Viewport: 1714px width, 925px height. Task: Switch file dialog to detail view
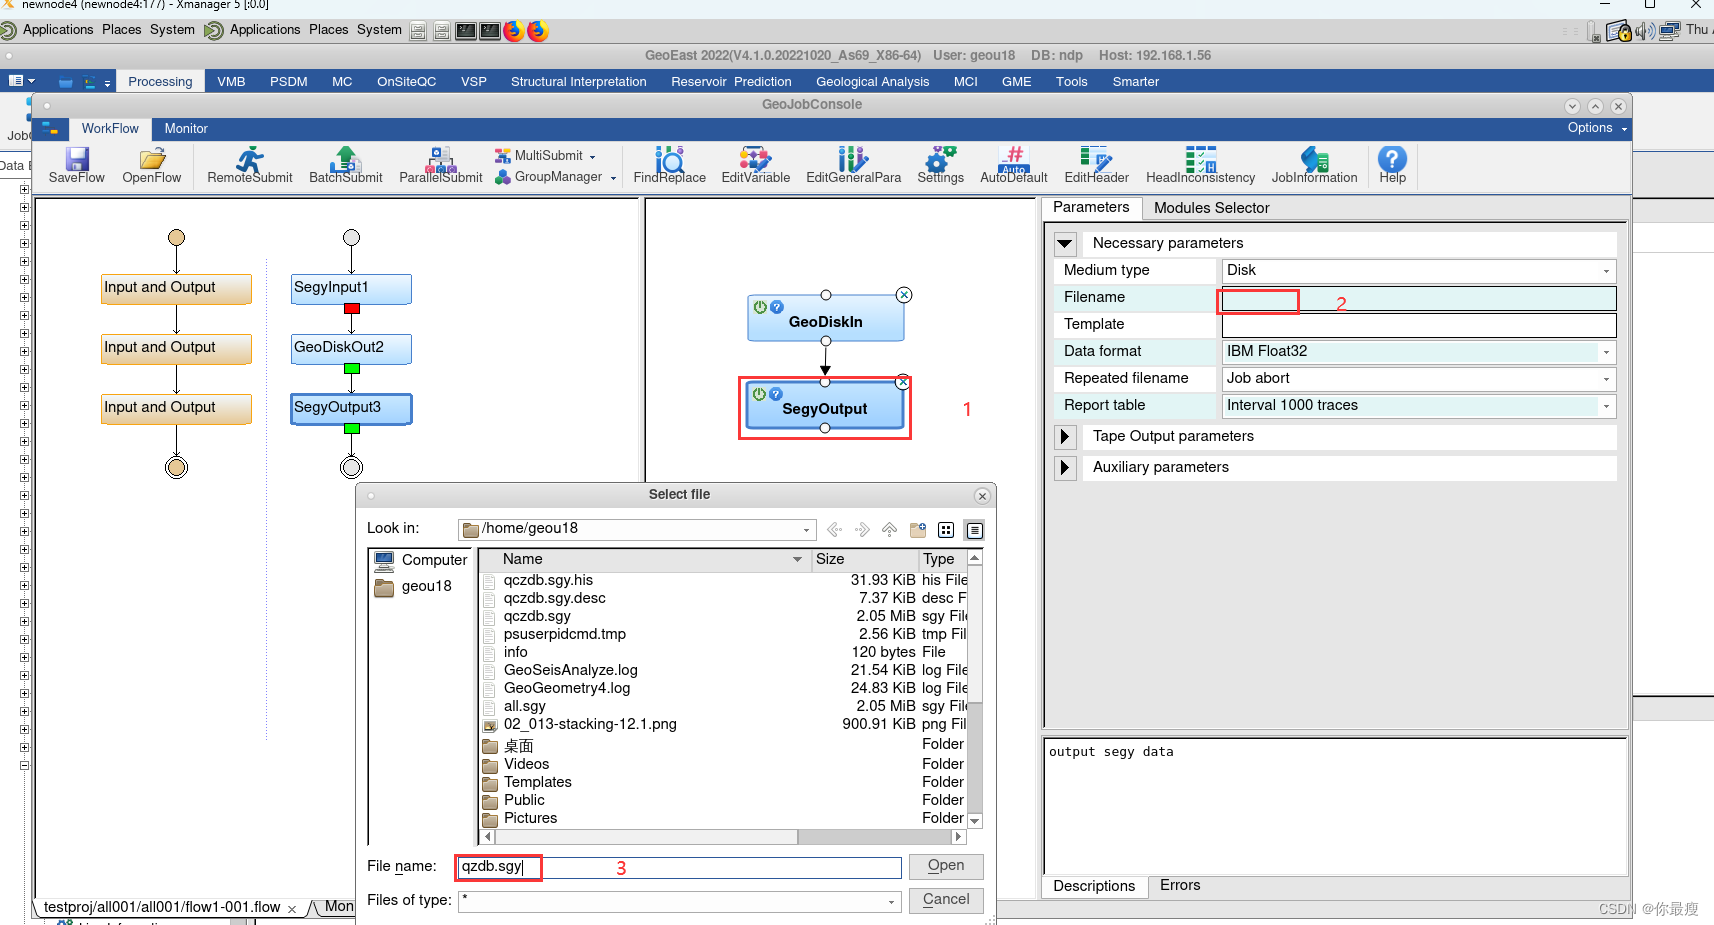point(975,530)
